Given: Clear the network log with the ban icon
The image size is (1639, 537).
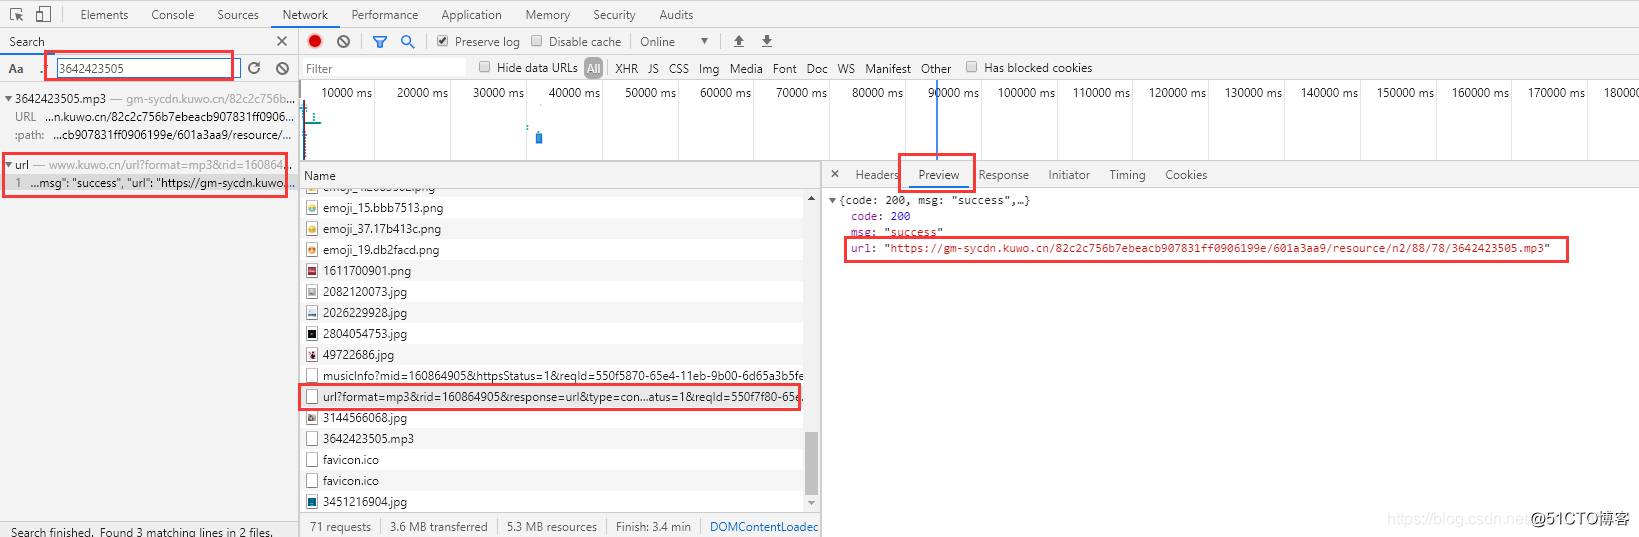Looking at the screenshot, I should [x=343, y=41].
